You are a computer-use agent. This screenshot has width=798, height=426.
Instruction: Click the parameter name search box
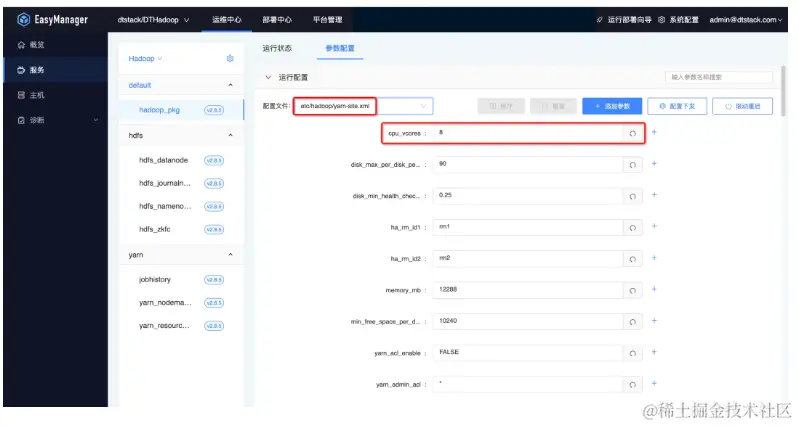[719, 77]
